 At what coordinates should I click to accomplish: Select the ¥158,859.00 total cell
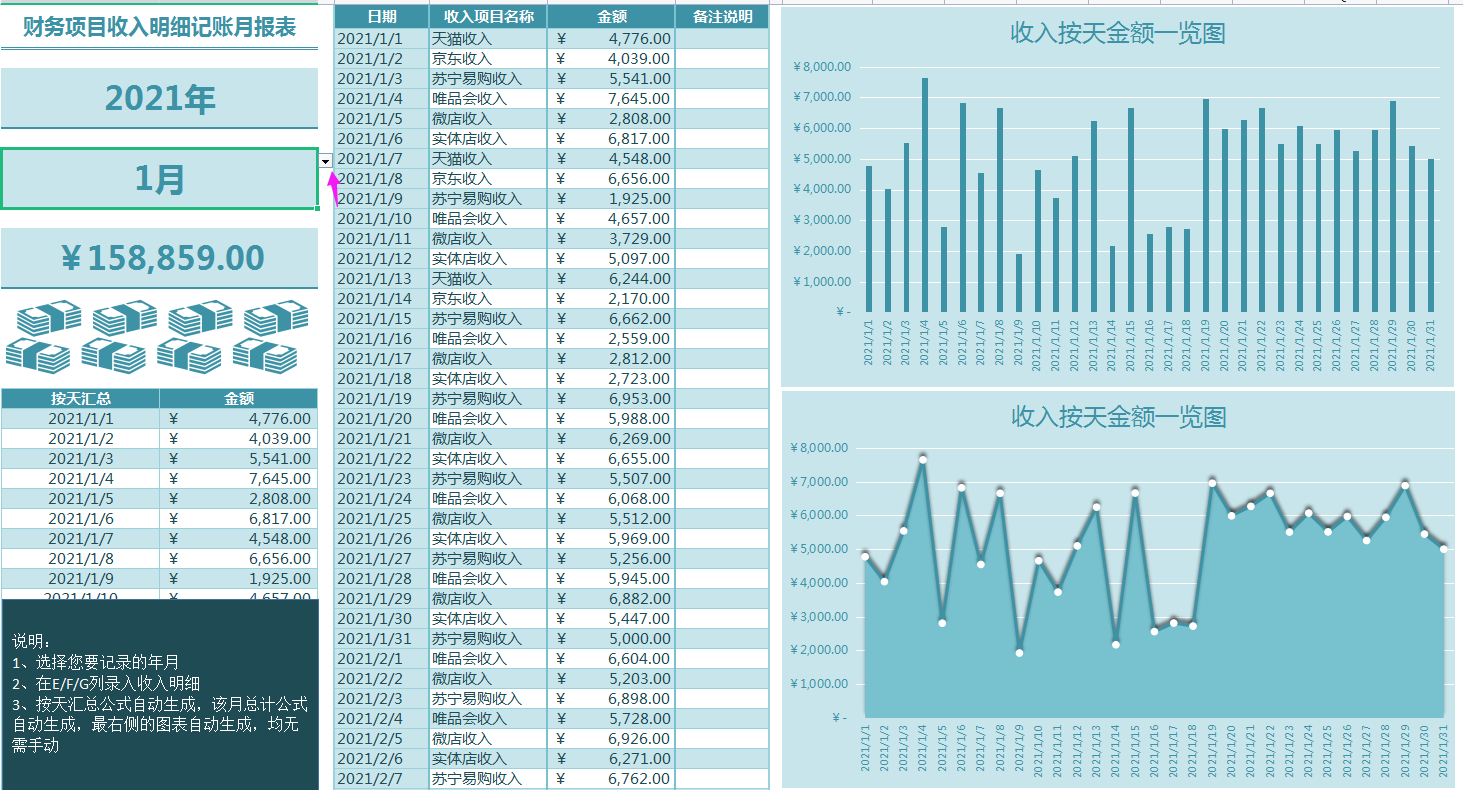click(160, 258)
